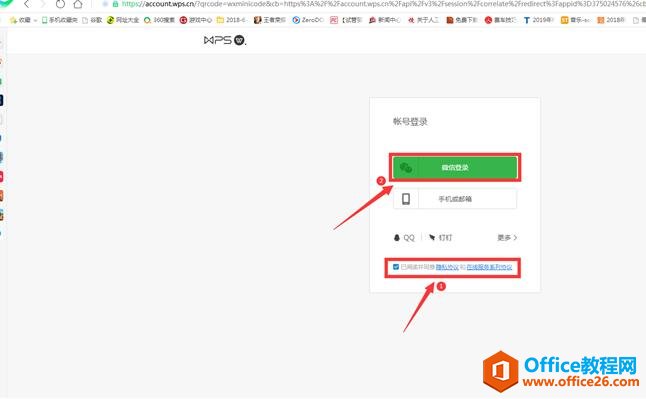Open the 新闻中心 bookmark
Image resolution: width=646 pixels, height=399 pixels.
[x=384, y=20]
